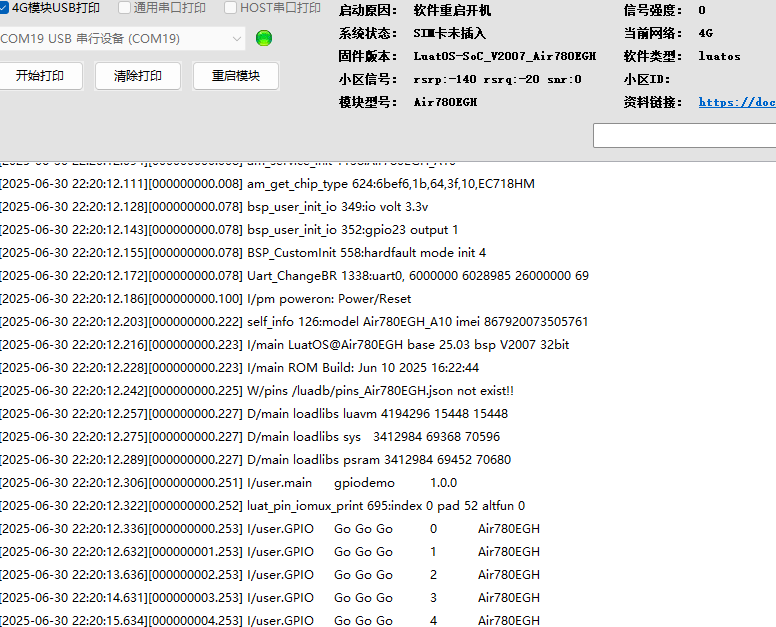Image resolution: width=776 pixels, height=627 pixels.
Task: Select the W/pins json not exist warning
Action: 257,391
